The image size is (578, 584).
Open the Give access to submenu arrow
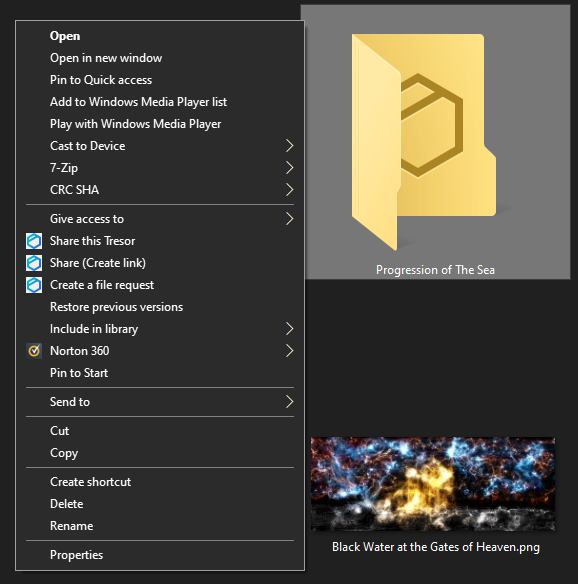point(289,219)
